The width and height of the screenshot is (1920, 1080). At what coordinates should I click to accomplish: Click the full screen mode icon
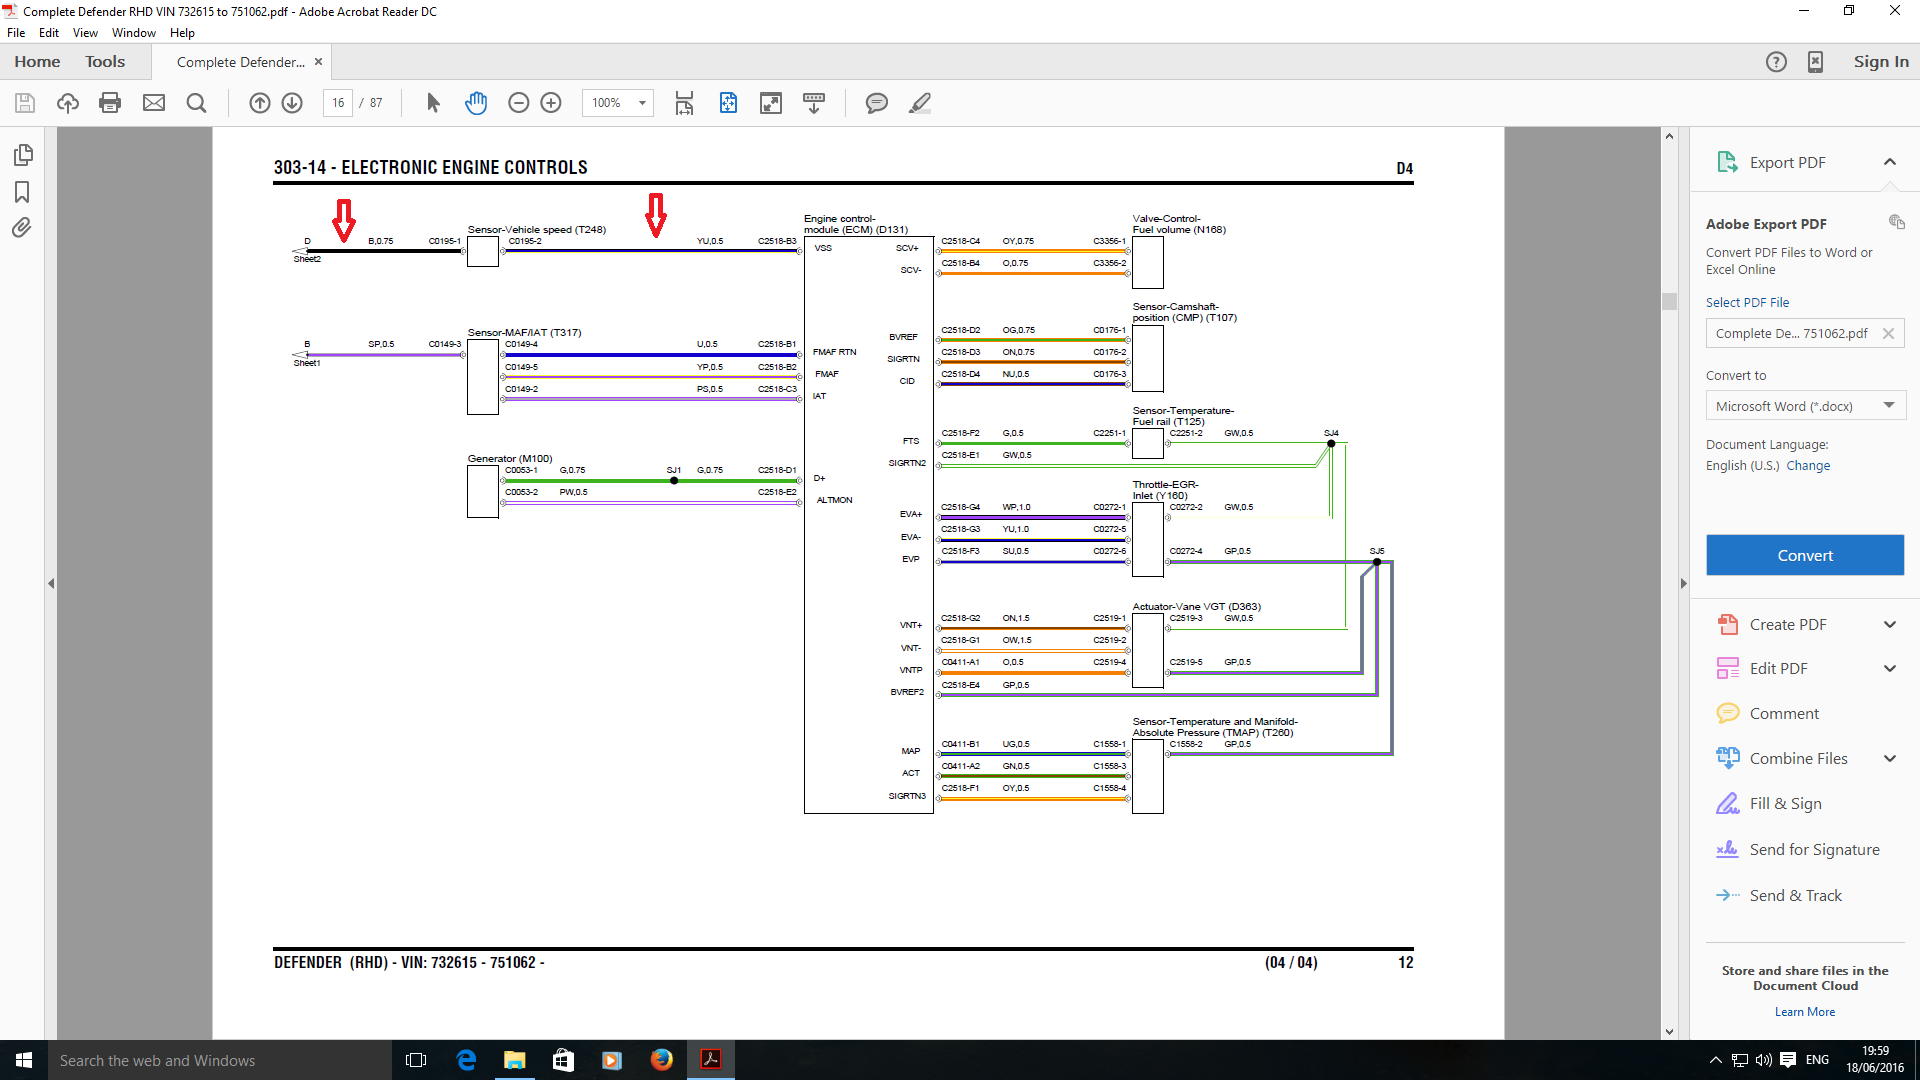coord(771,103)
